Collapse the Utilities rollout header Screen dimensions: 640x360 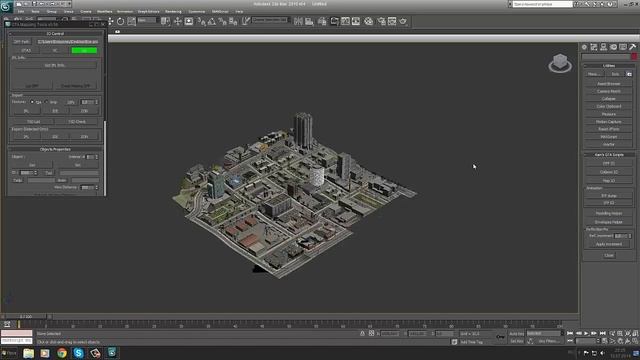click(609, 66)
